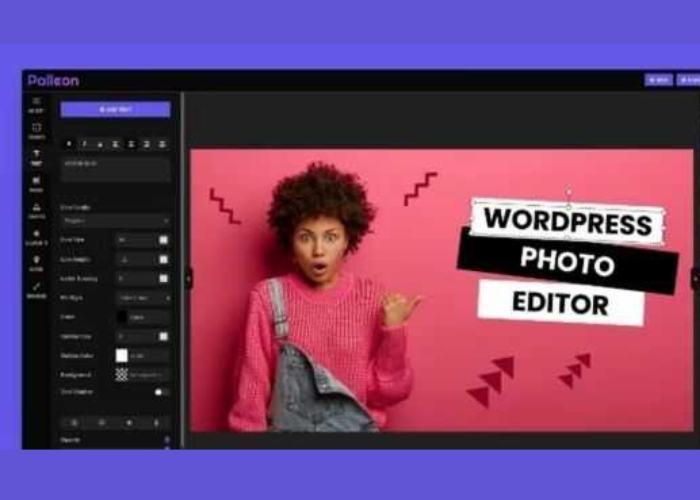
Task: Click left purple button in top-right header
Action: coord(659,80)
